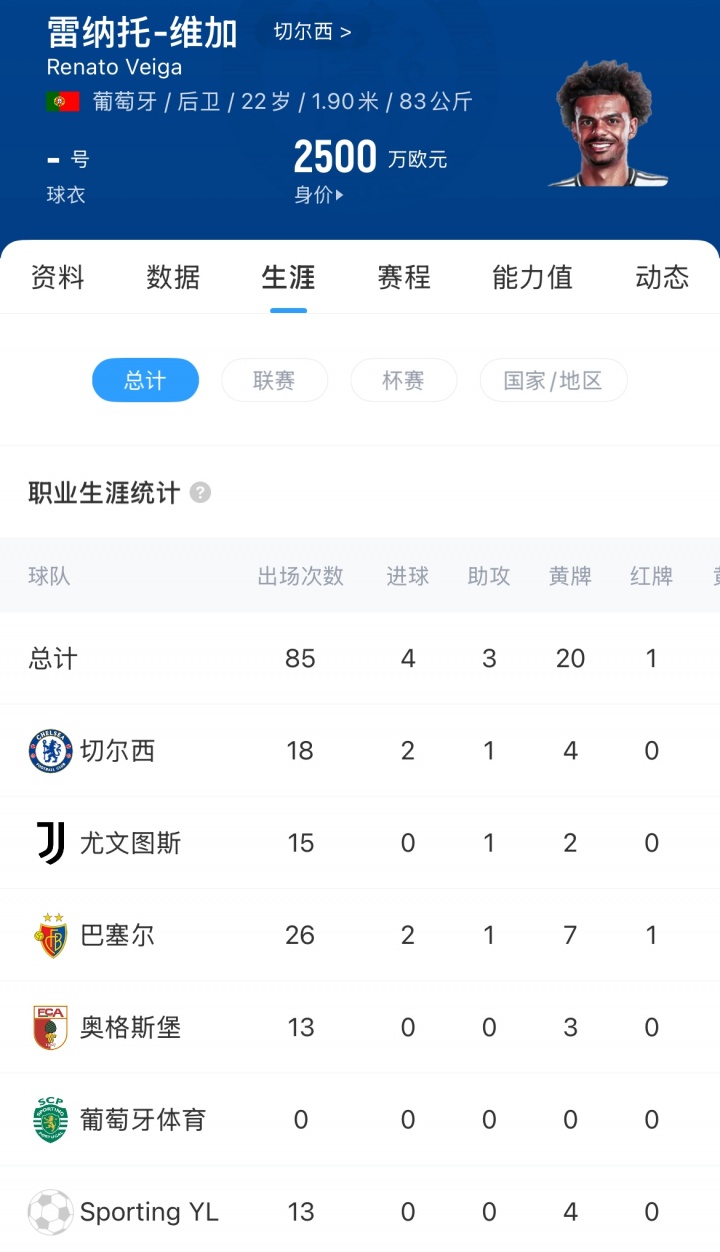Tap the Chelsea club crest icon
Viewport: 720px width, 1252px height.
[50, 751]
